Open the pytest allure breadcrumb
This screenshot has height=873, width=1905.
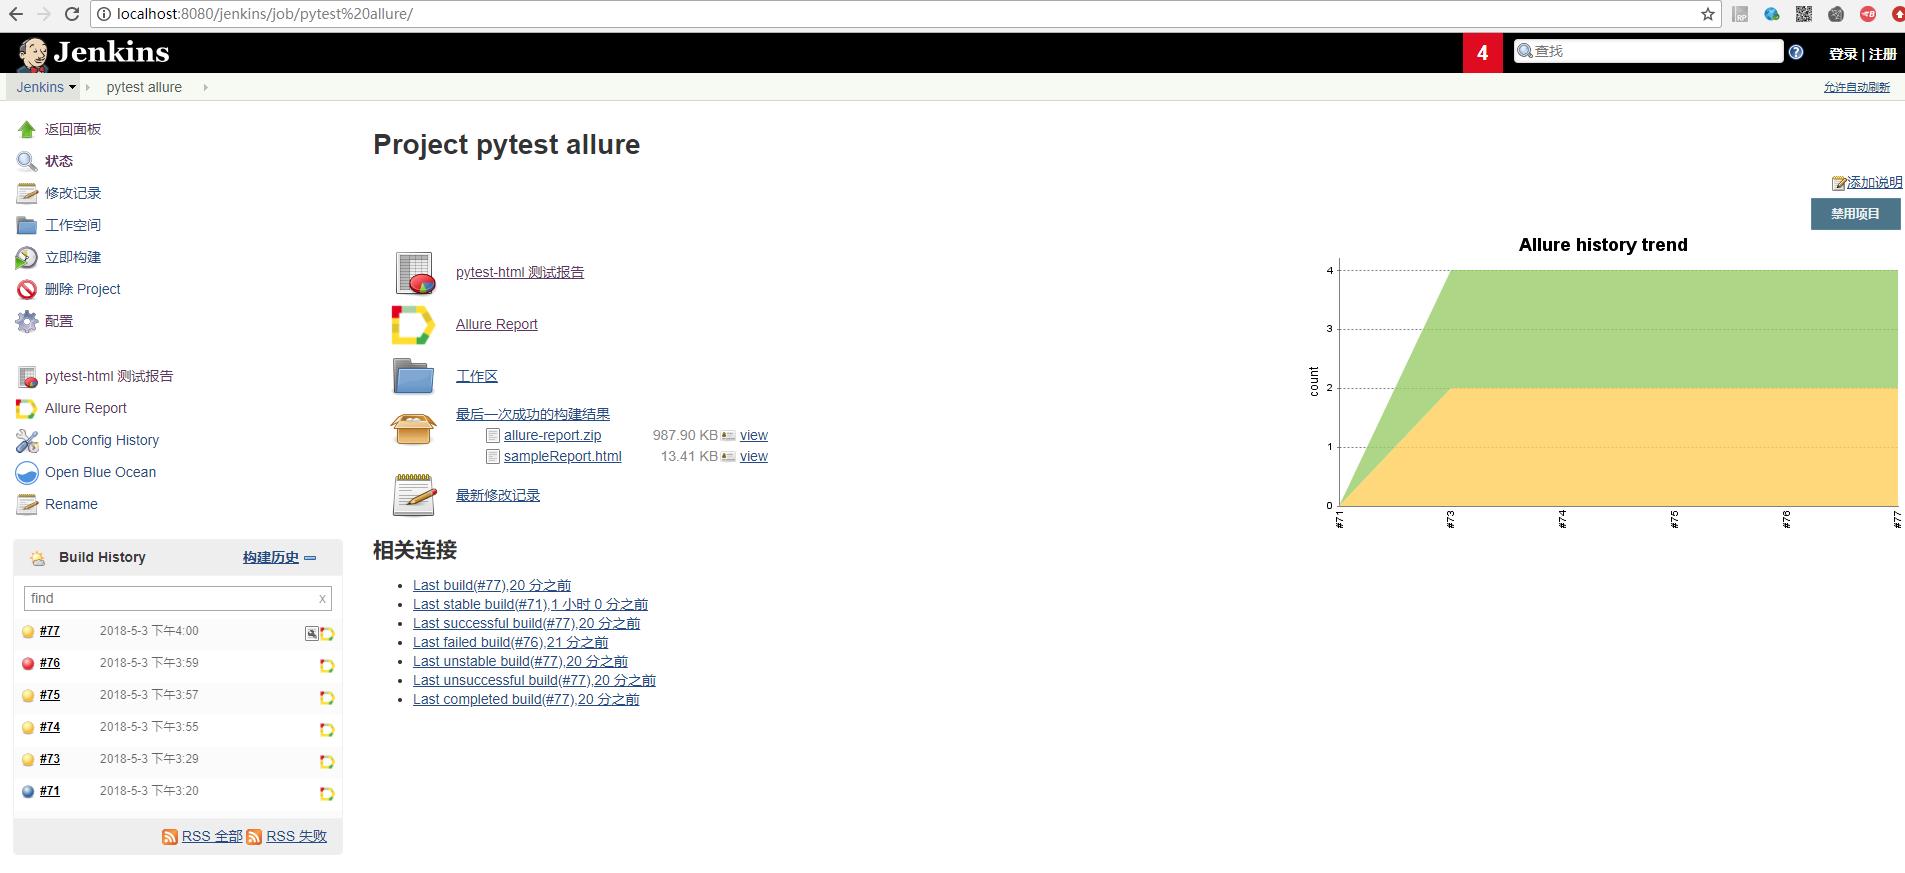point(144,87)
